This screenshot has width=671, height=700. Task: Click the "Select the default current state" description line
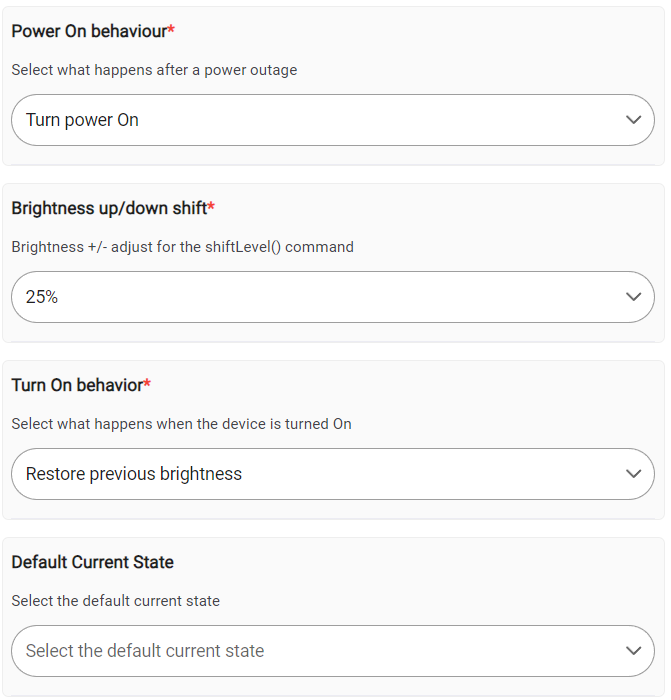pyautogui.click(x=115, y=601)
